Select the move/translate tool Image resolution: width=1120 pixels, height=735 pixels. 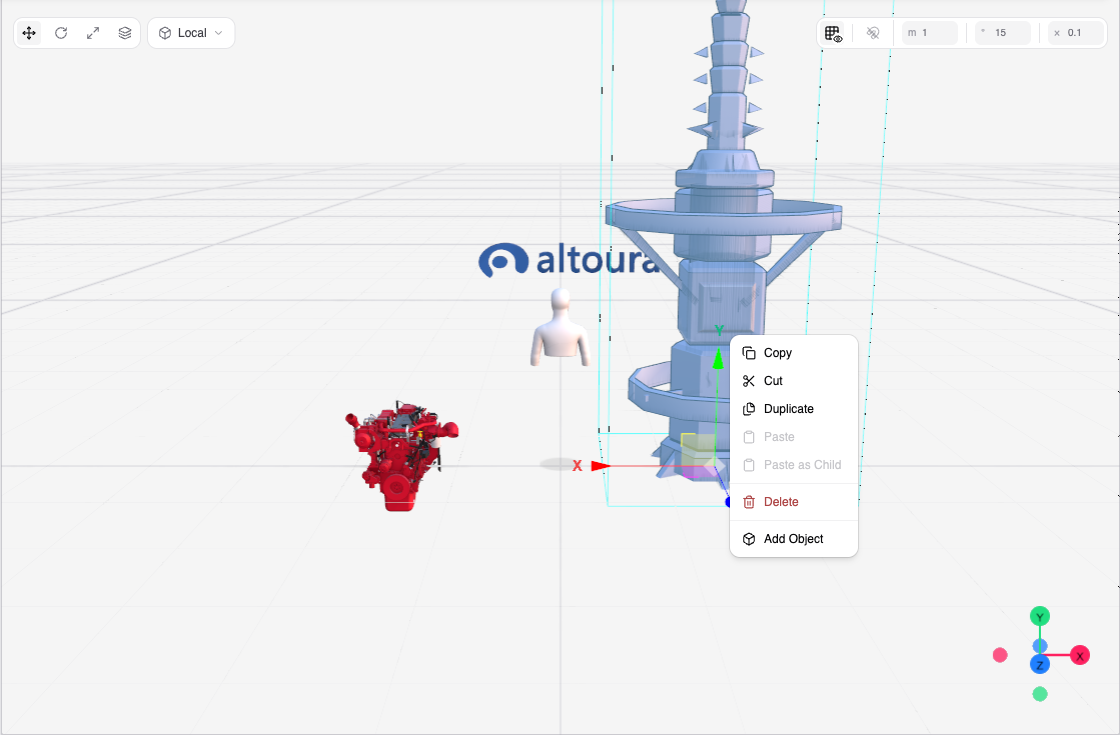29,33
